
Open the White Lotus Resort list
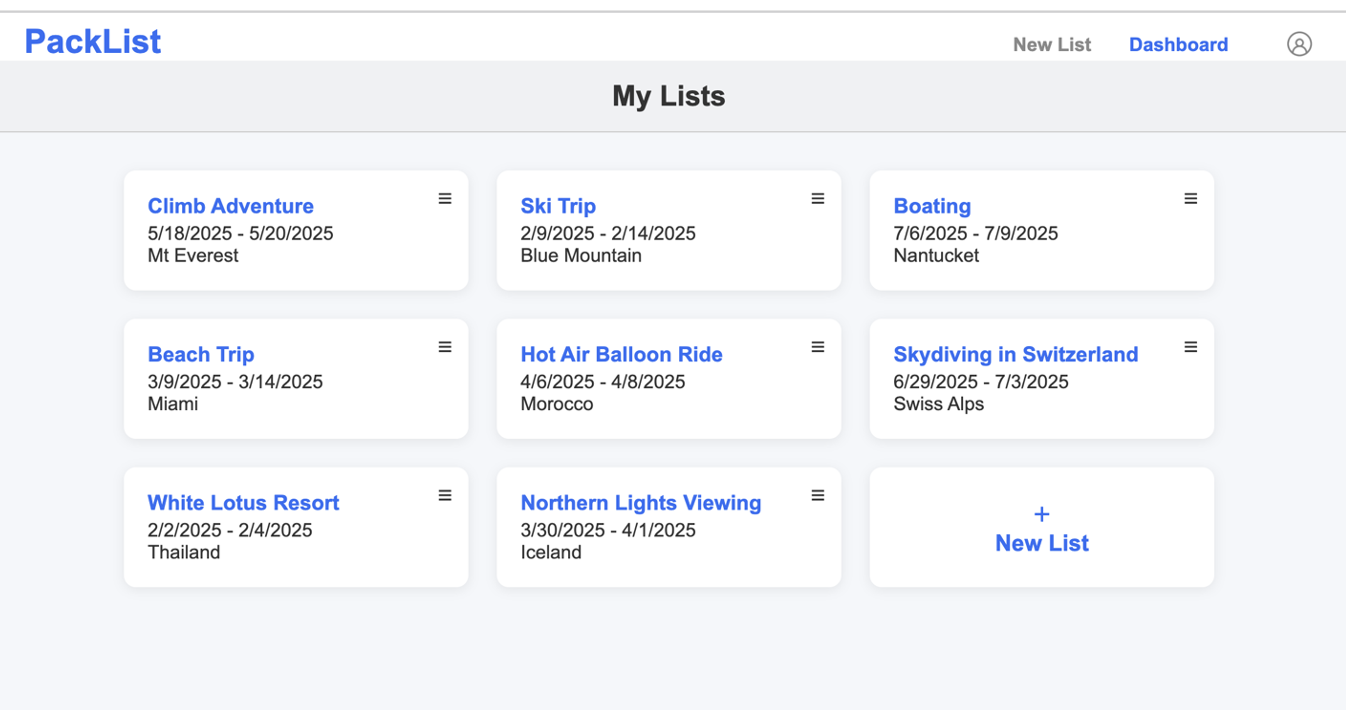[x=244, y=502]
